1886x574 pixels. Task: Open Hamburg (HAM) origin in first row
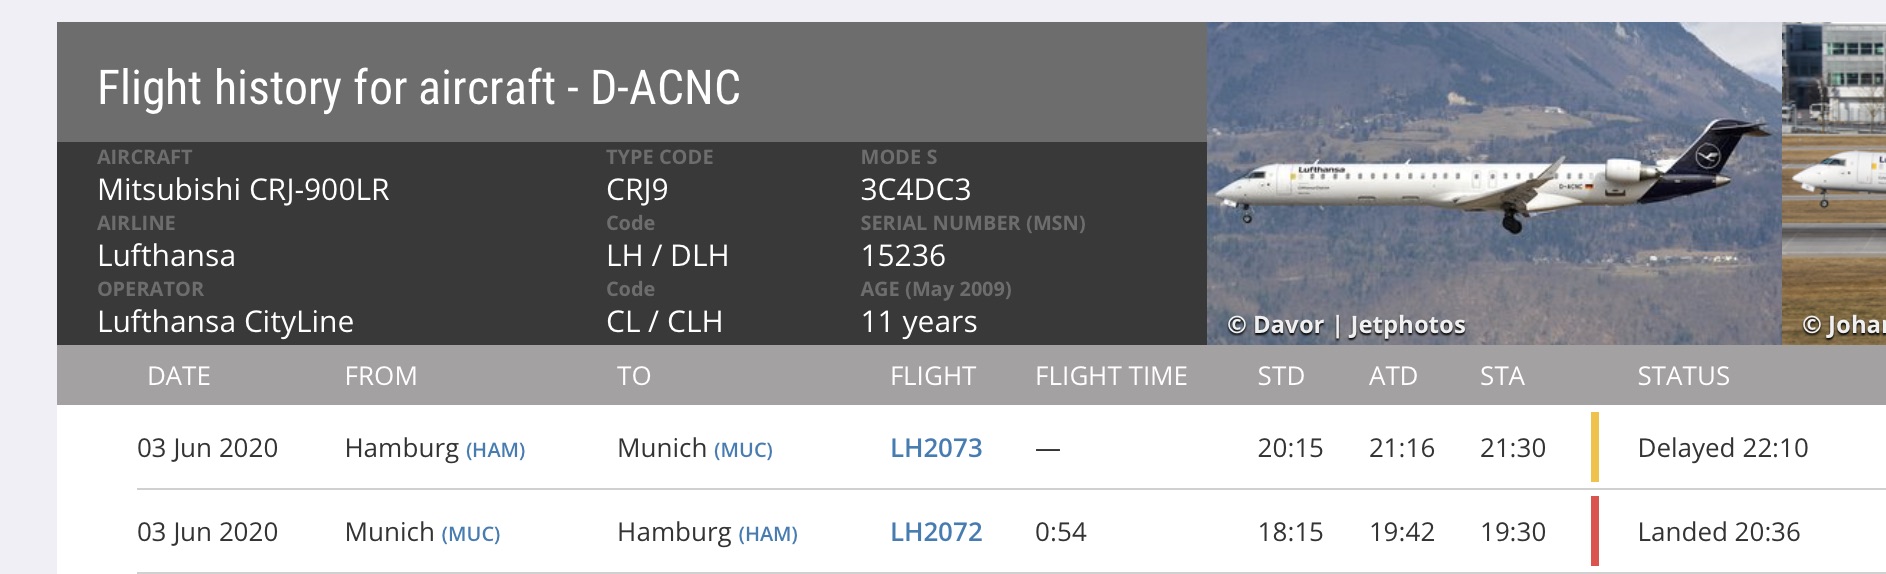coord(435,448)
